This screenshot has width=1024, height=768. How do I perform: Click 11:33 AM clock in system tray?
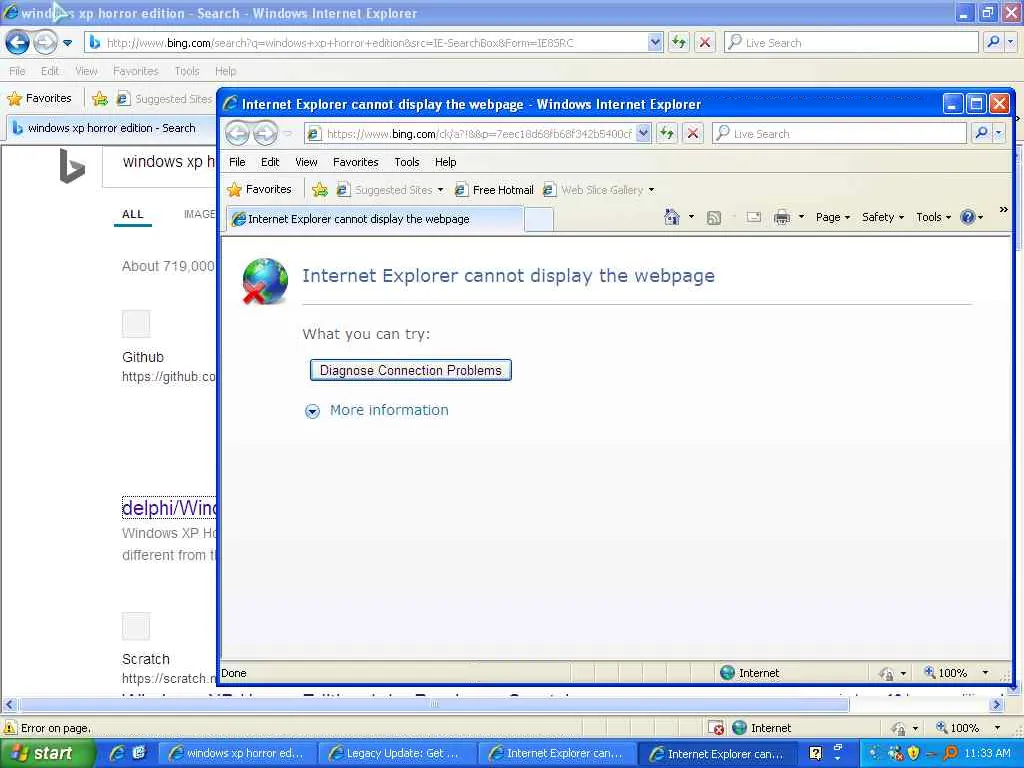coord(987,753)
